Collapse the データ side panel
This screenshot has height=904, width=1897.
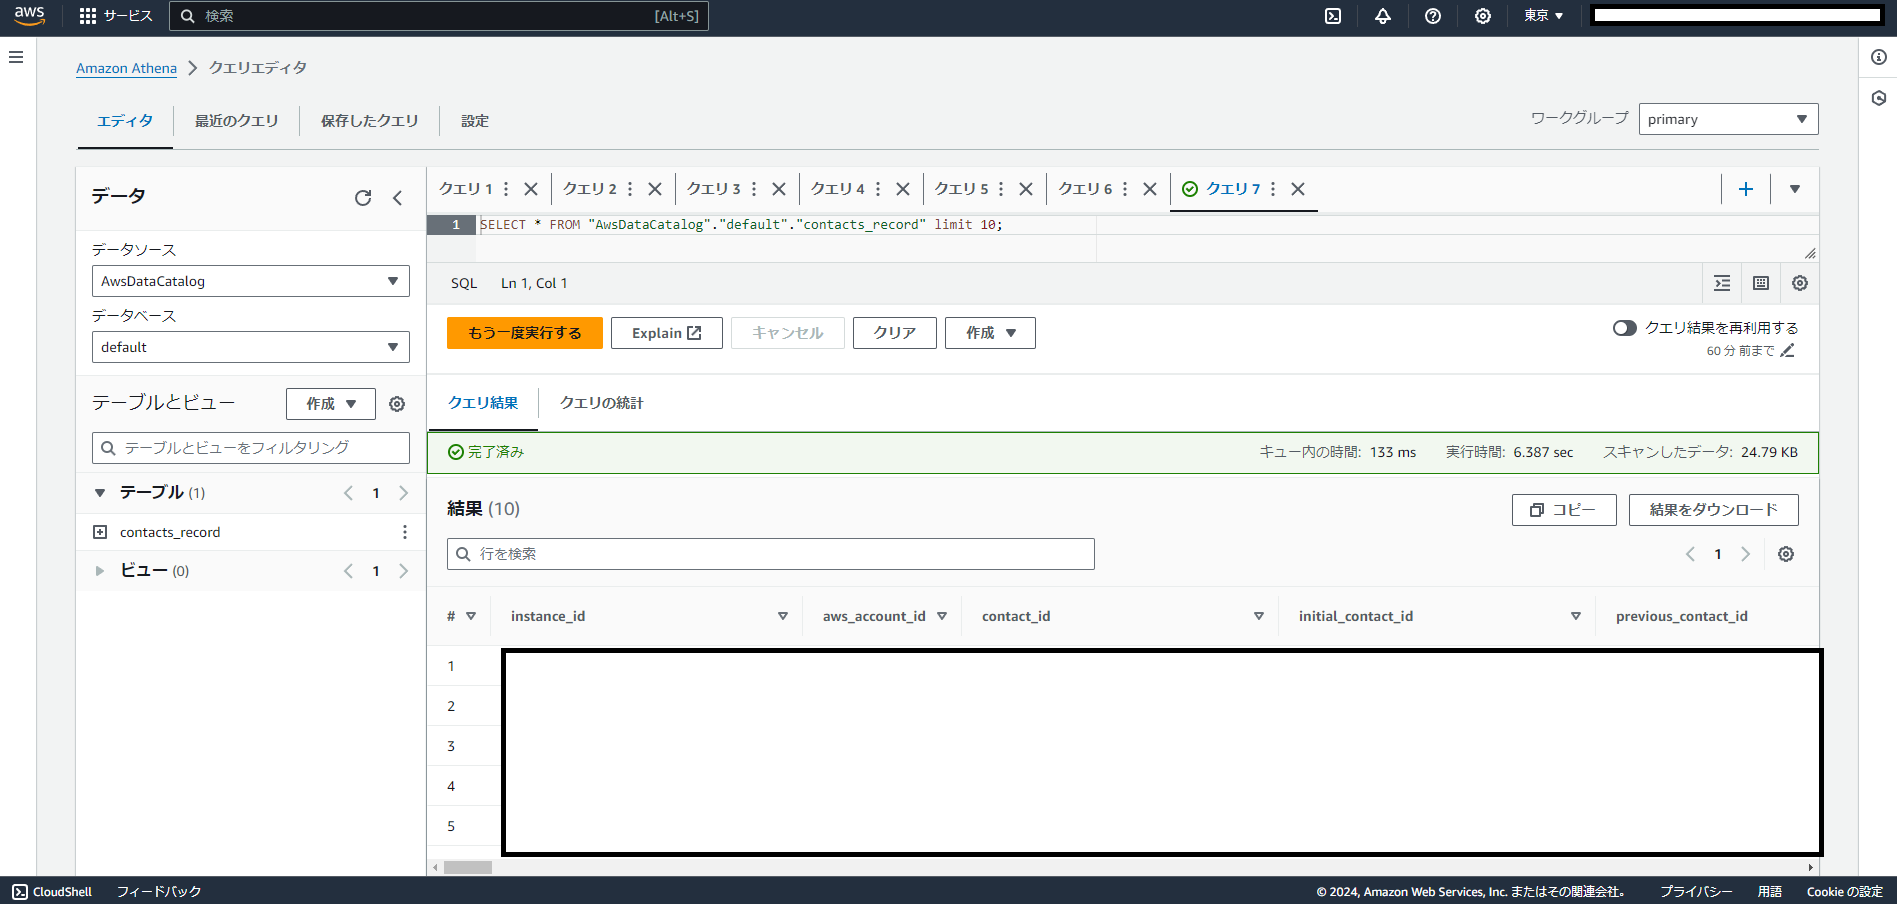click(398, 198)
